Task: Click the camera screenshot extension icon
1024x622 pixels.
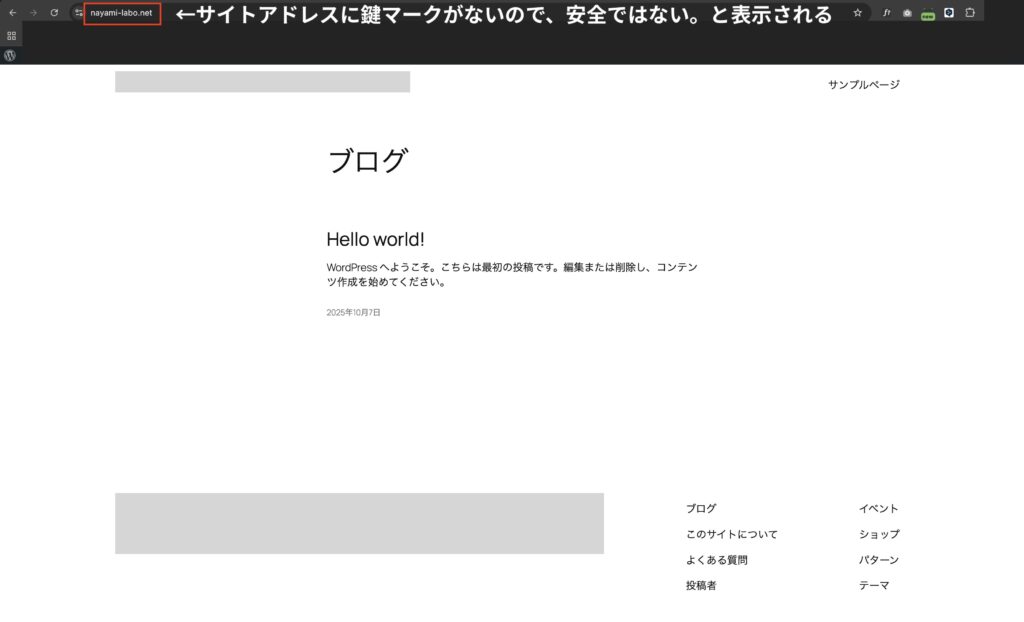Action: point(907,13)
